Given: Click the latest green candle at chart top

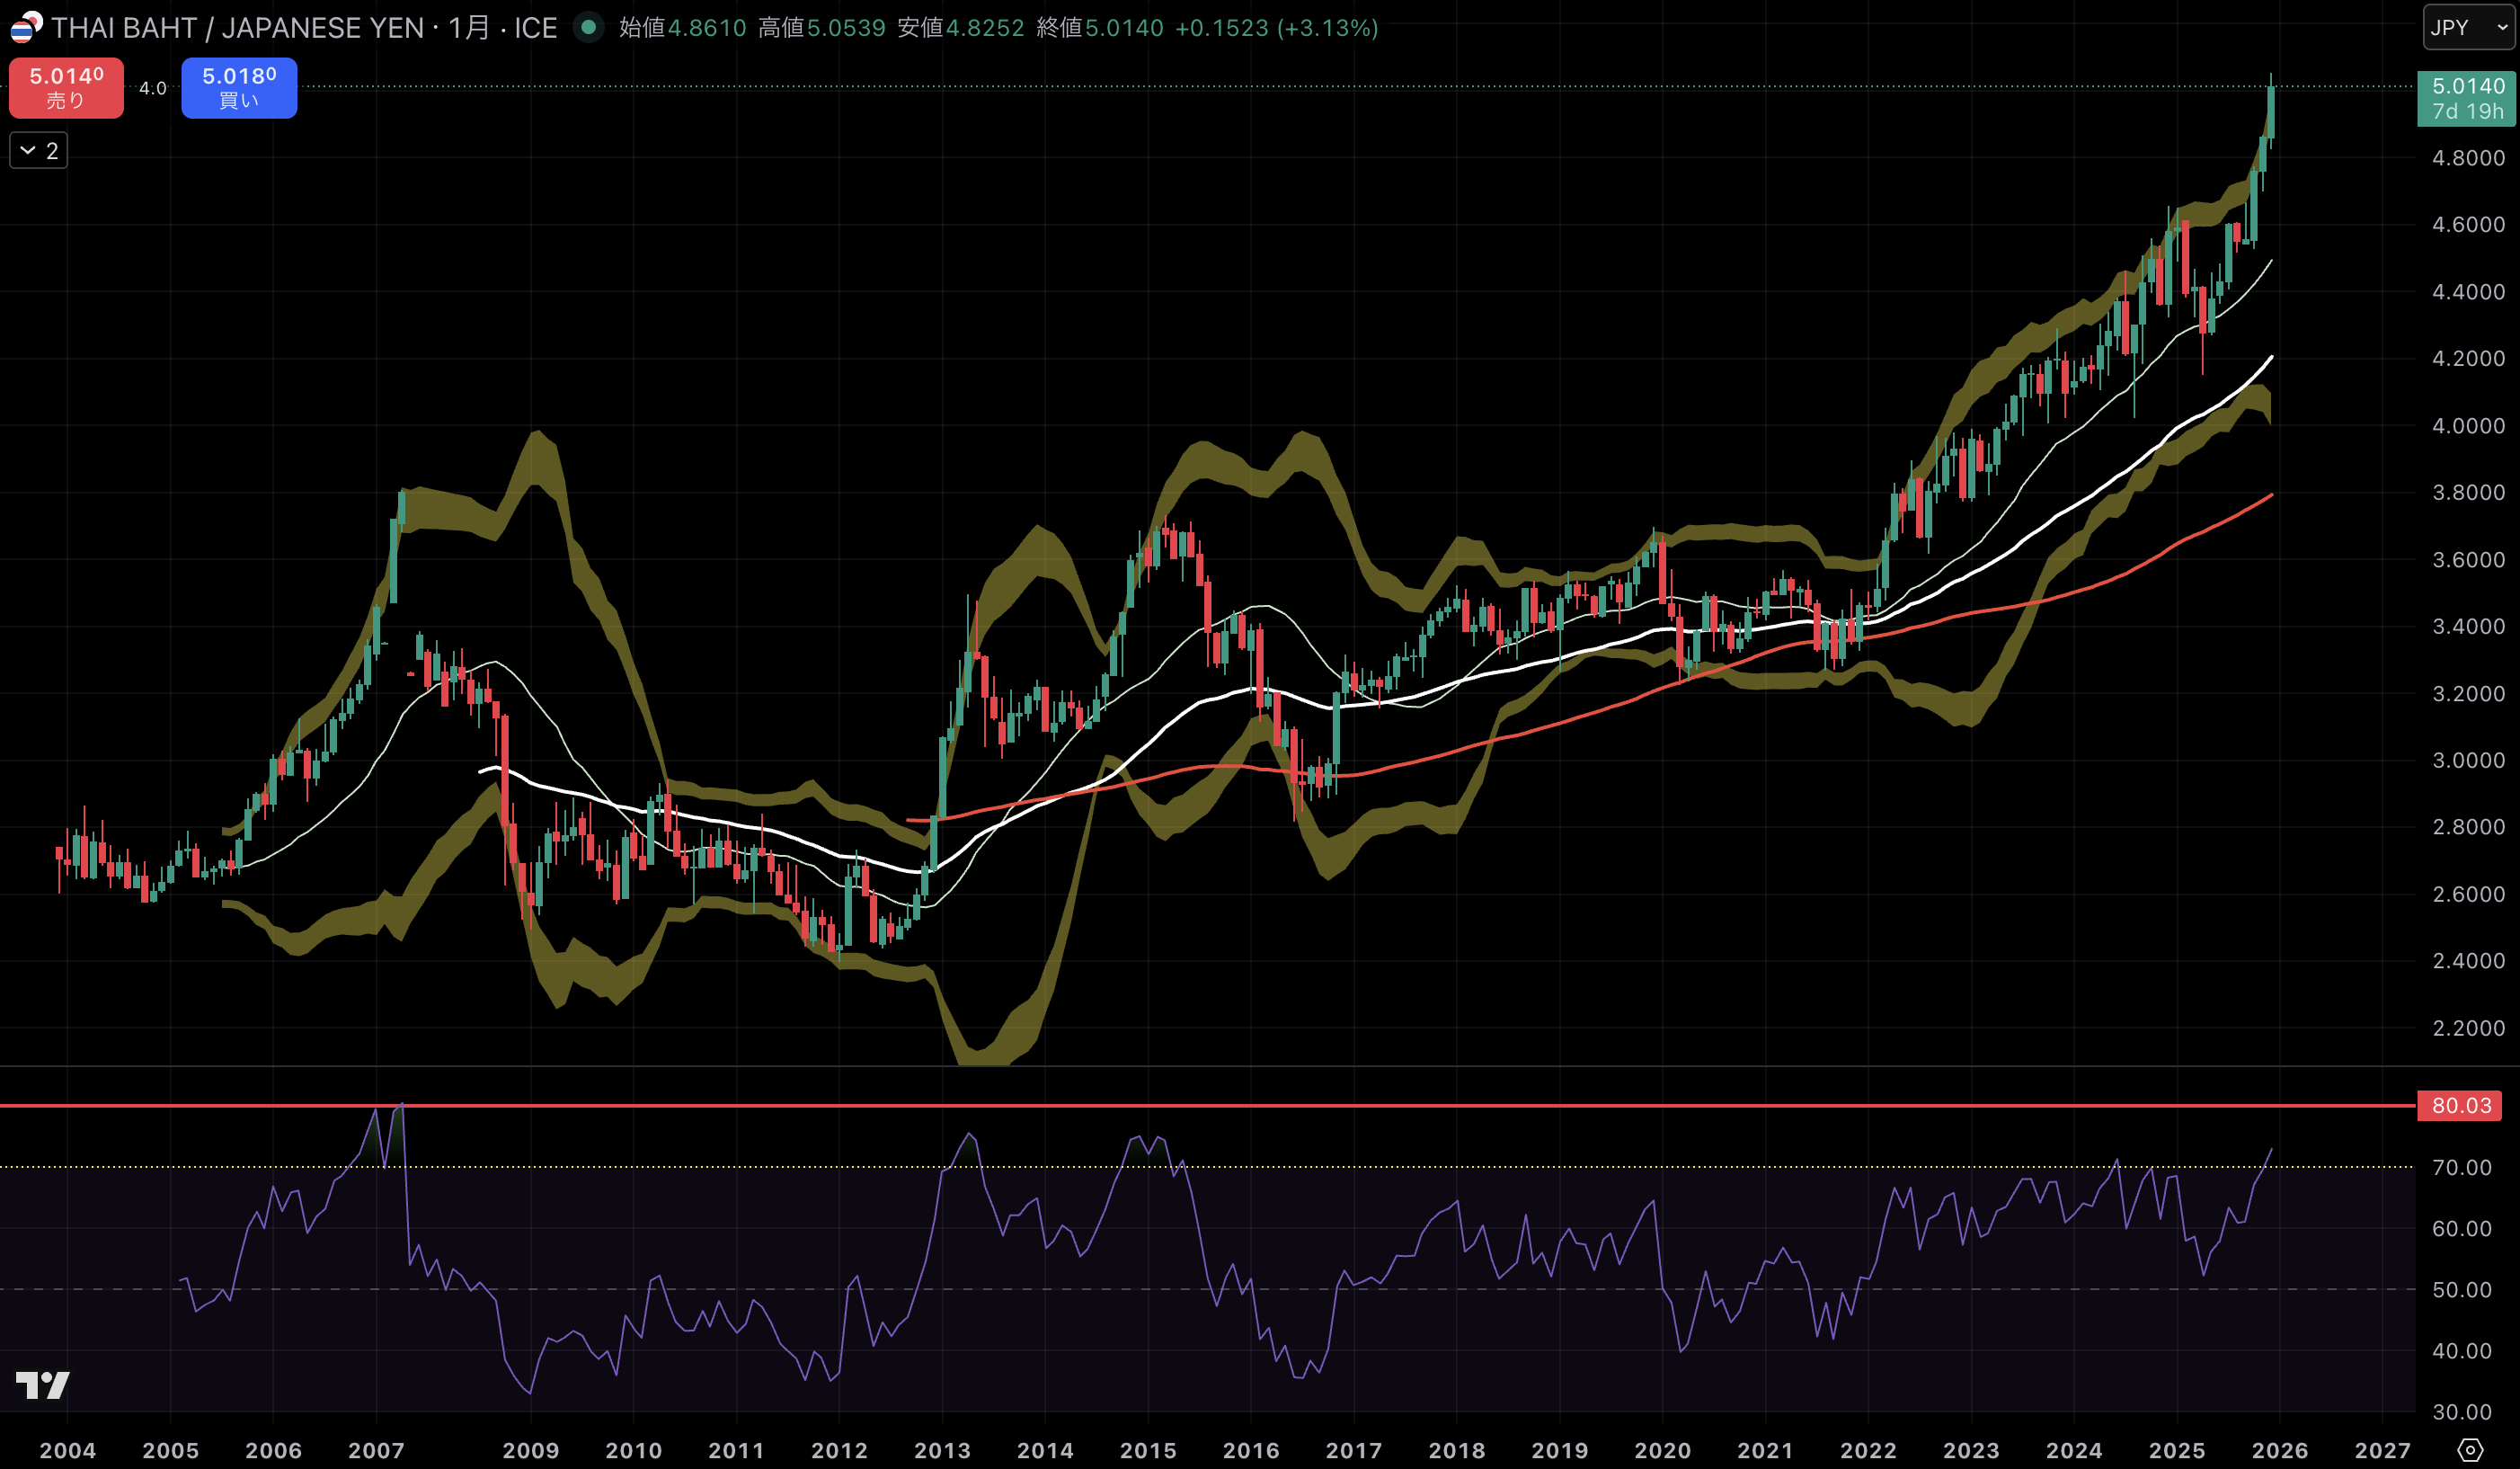Looking at the screenshot, I should tap(2271, 112).
